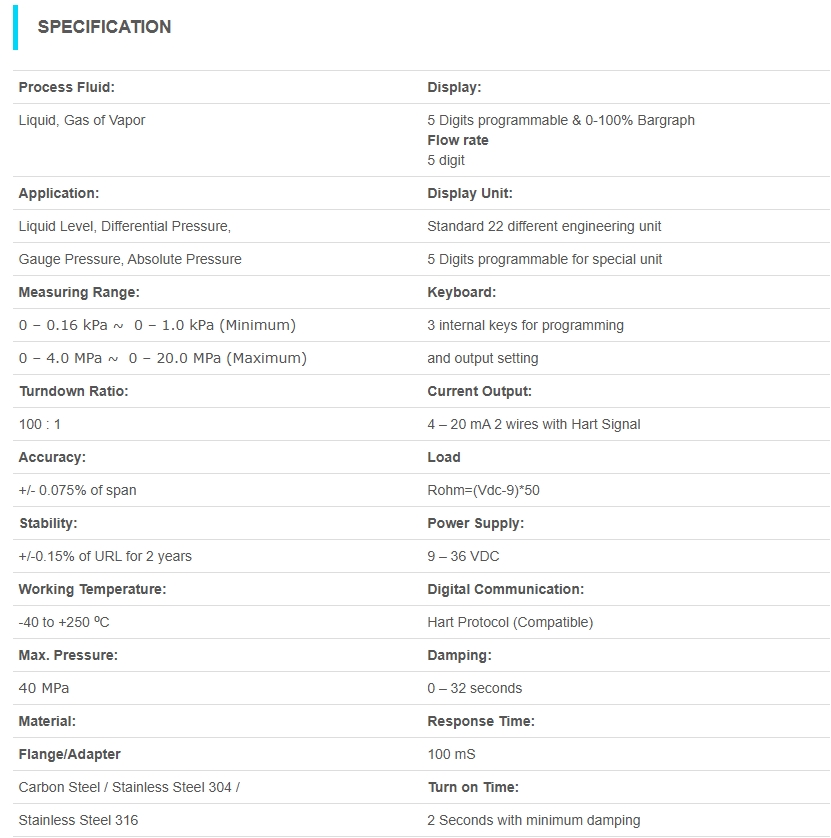The width and height of the screenshot is (831, 838).
Task: Click the Process Fluid label
Action: pos(66,87)
